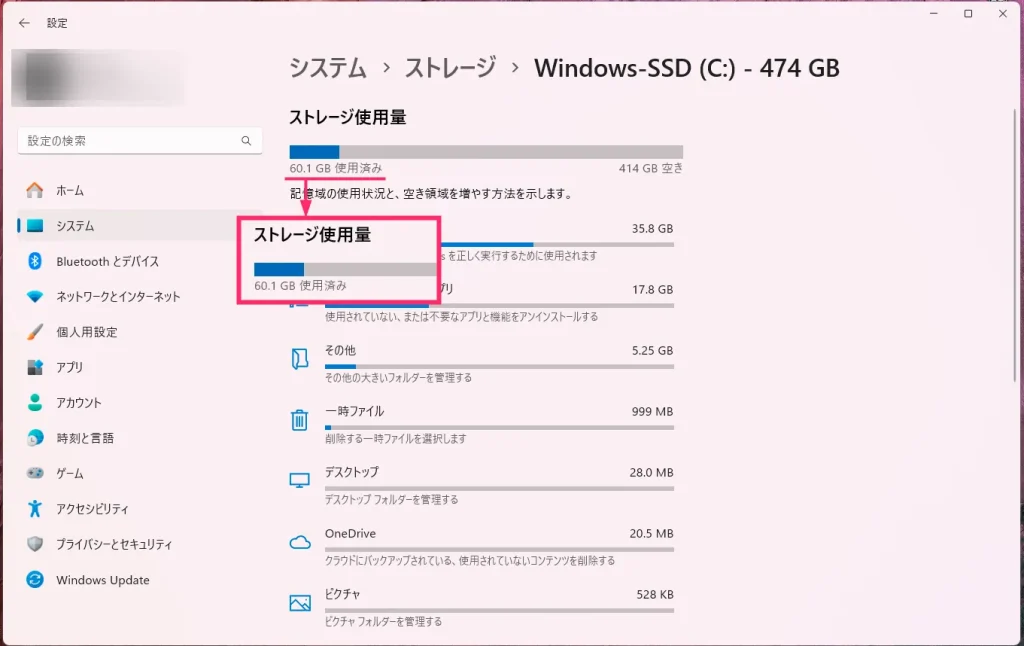Click the search magnifier icon
This screenshot has height=646, width=1024.
click(x=246, y=140)
